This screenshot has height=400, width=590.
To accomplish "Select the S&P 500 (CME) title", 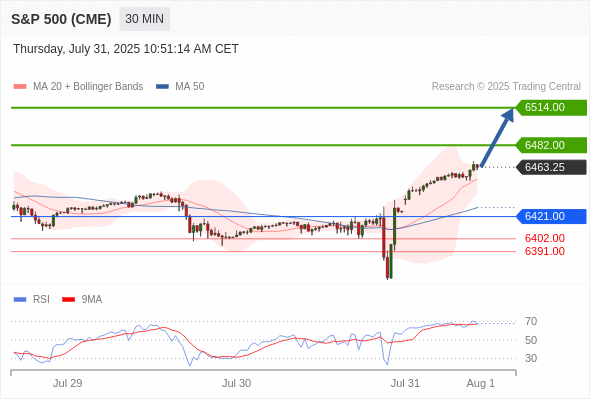I will pyautogui.click(x=61, y=19).
